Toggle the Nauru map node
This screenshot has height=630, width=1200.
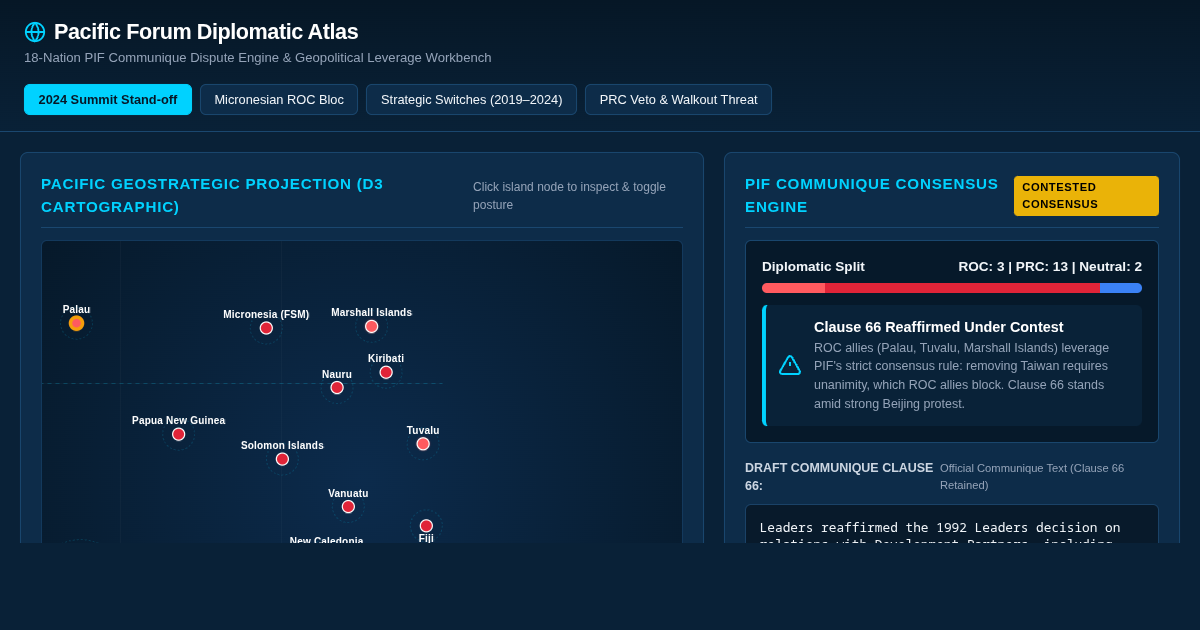coord(337,388)
